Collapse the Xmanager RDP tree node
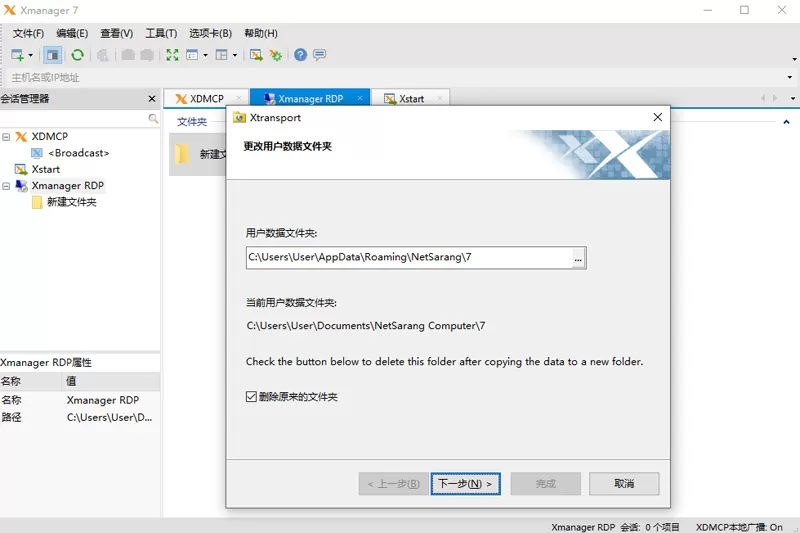The height and width of the screenshot is (533, 800). (x=6, y=186)
